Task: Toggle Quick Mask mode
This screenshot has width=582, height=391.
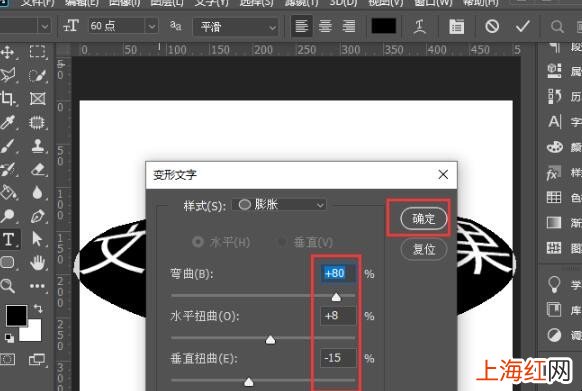Action: (x=7, y=359)
